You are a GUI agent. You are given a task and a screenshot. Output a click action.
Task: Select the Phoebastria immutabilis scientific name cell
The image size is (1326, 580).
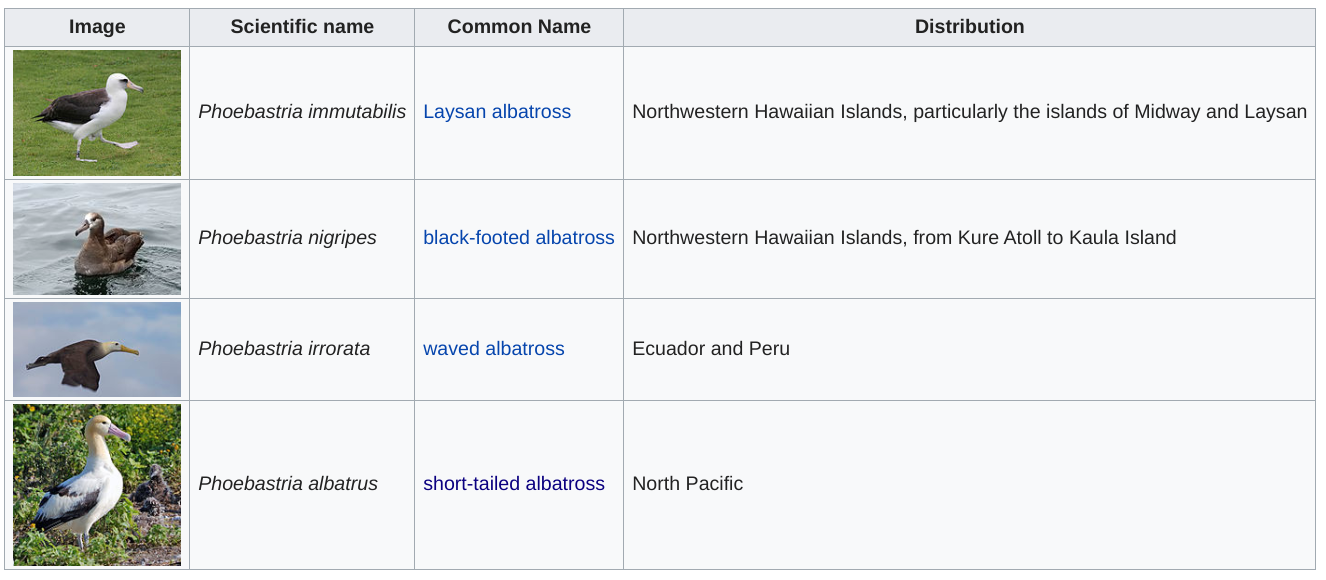(x=302, y=112)
